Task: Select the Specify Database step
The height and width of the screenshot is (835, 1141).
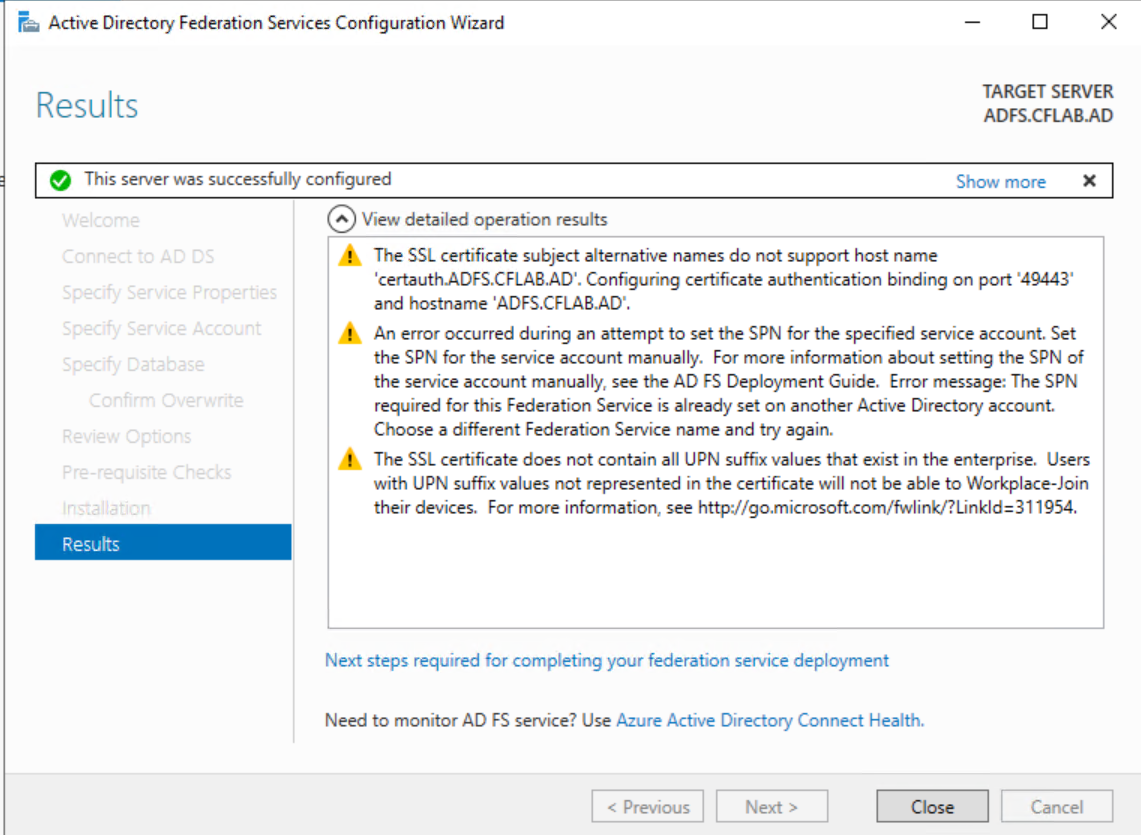Action: (133, 364)
